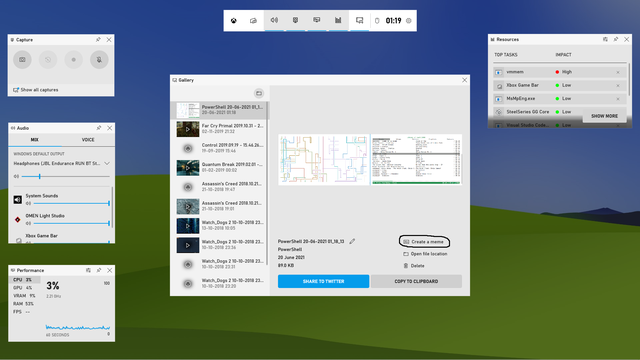Screen dimensions: 640x360
Task: Open Performance widget options icon
Action: [x=88, y=270]
